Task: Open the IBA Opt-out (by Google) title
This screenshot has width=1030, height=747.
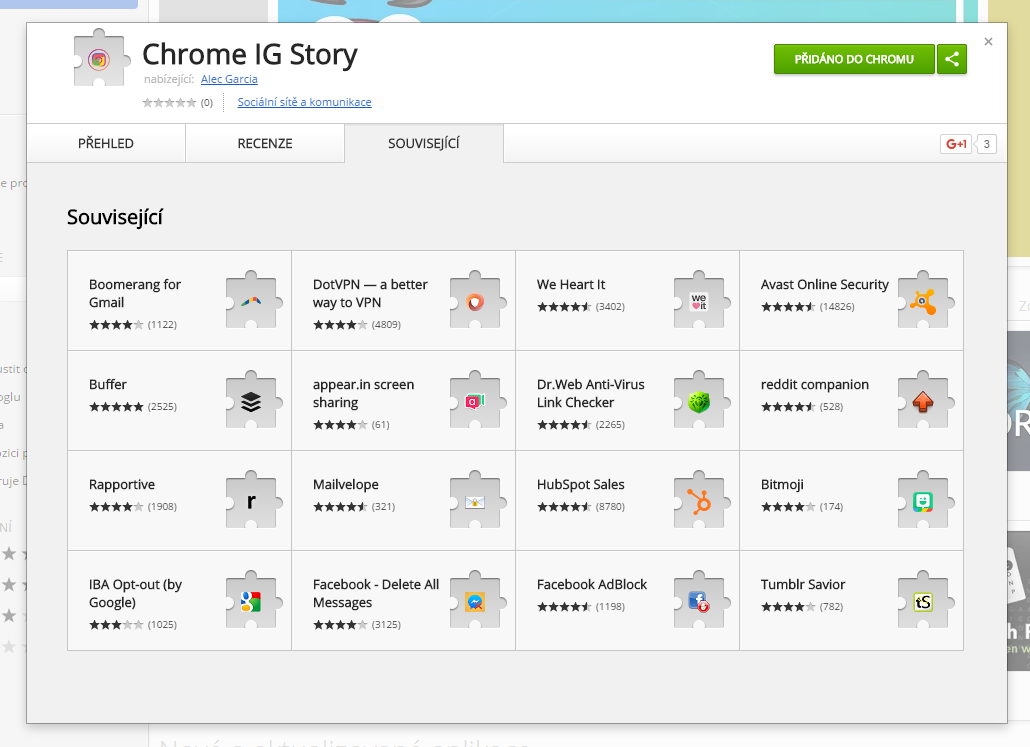Action: pyautogui.click(x=135, y=593)
